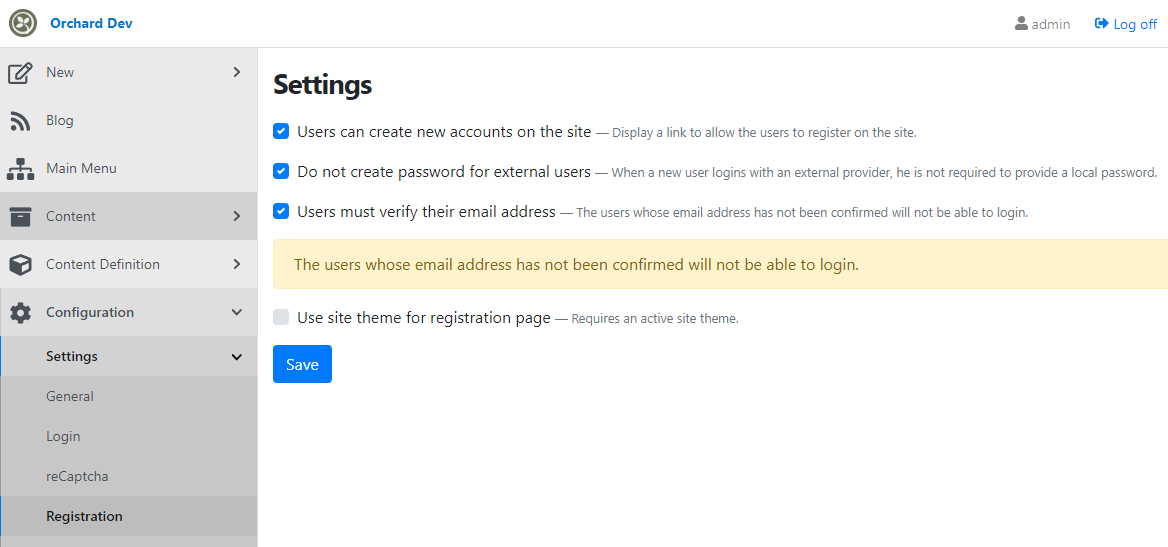Click the Content Definition cube icon
Viewport: 1168px width, 547px height.
pyautogui.click(x=20, y=265)
